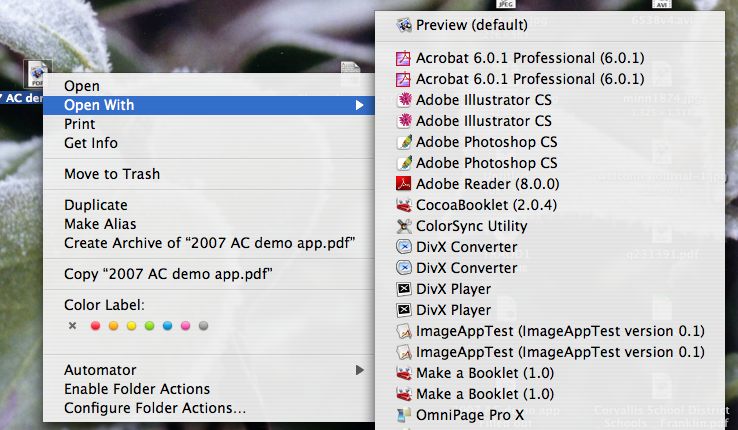Remove color label with the x button
738x430 pixels.
pyautogui.click(x=72, y=326)
